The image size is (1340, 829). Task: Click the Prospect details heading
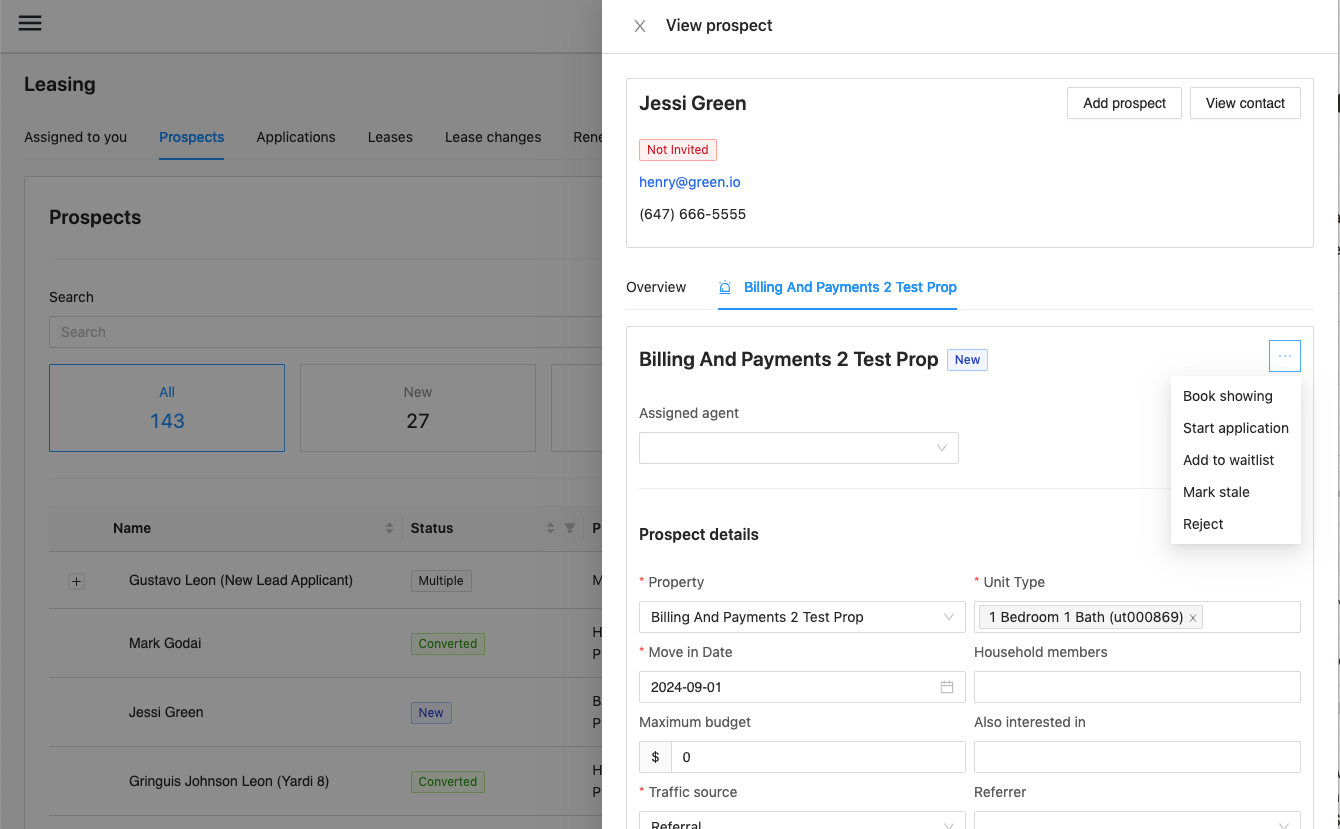coord(699,534)
